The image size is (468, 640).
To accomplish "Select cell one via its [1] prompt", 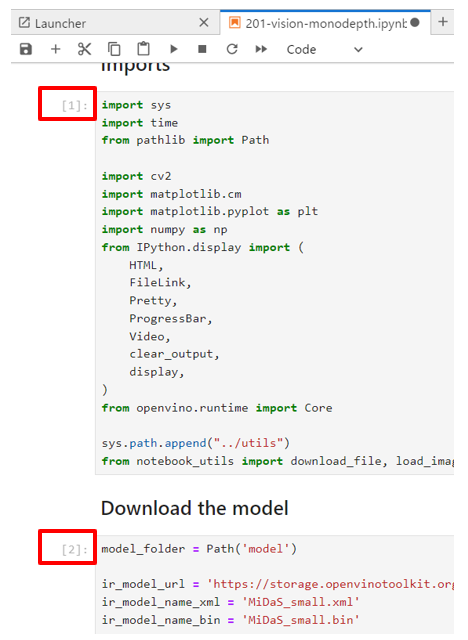I will click(x=74, y=106).
